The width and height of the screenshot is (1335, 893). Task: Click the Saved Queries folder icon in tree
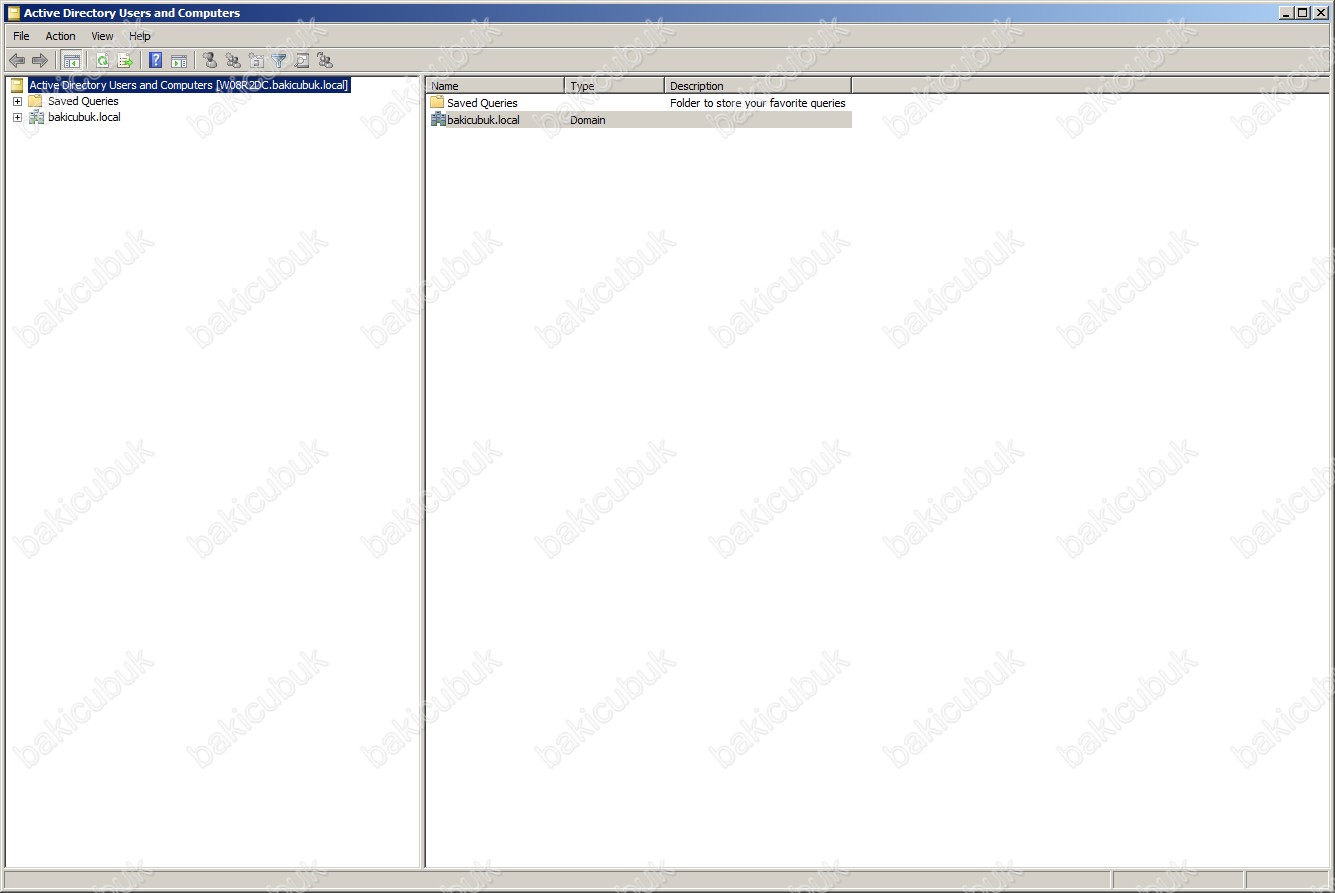coord(35,101)
